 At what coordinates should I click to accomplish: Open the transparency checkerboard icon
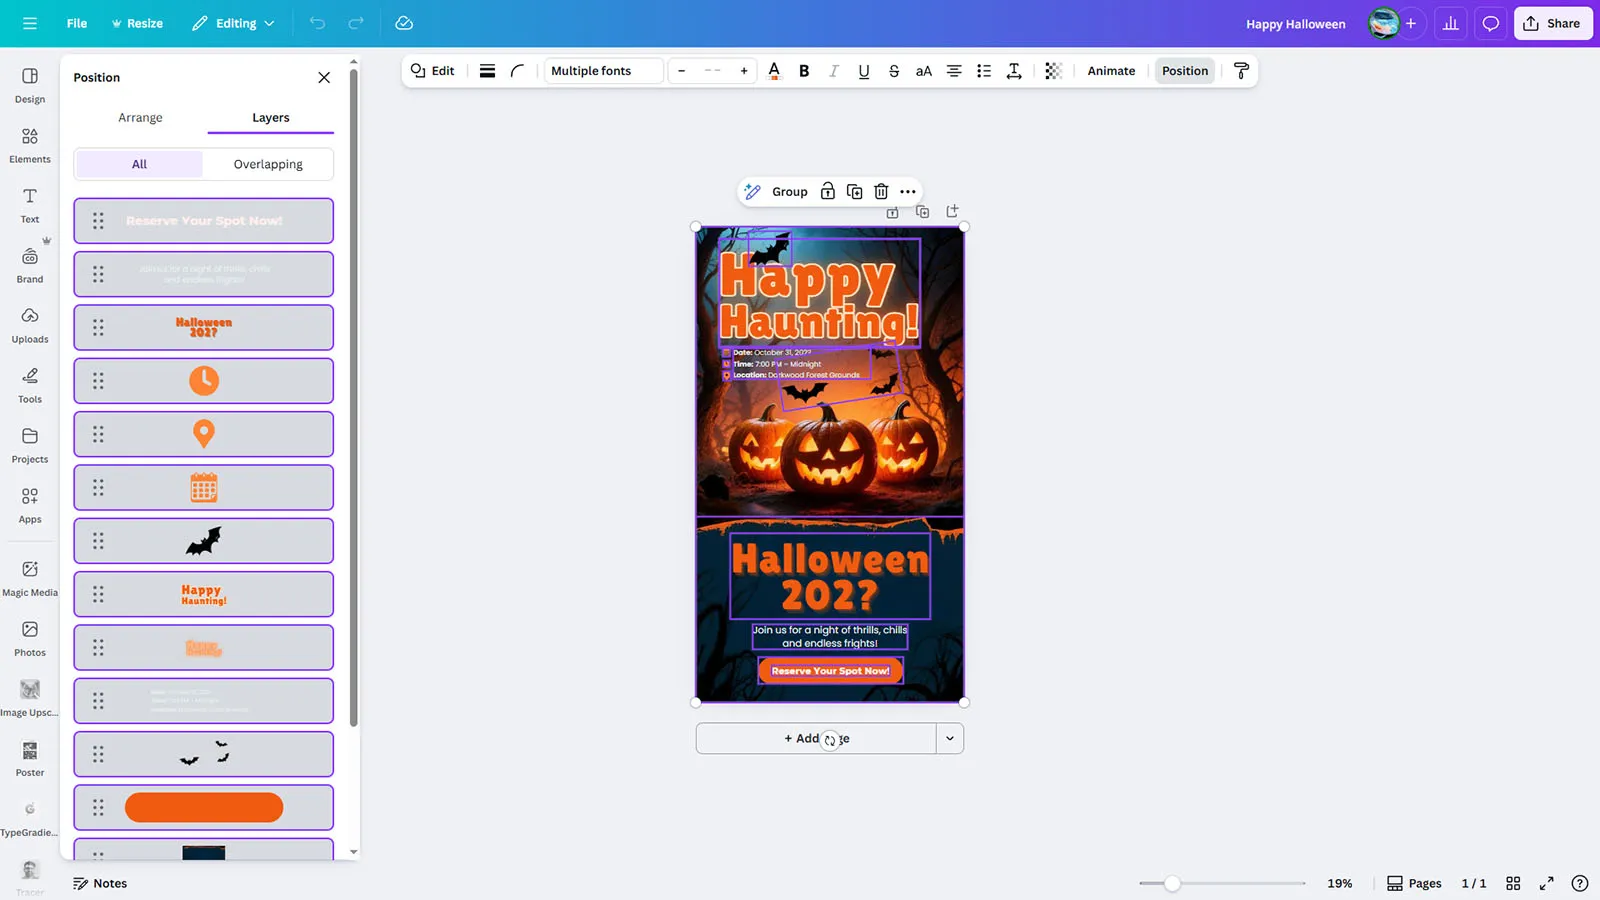coord(1053,71)
